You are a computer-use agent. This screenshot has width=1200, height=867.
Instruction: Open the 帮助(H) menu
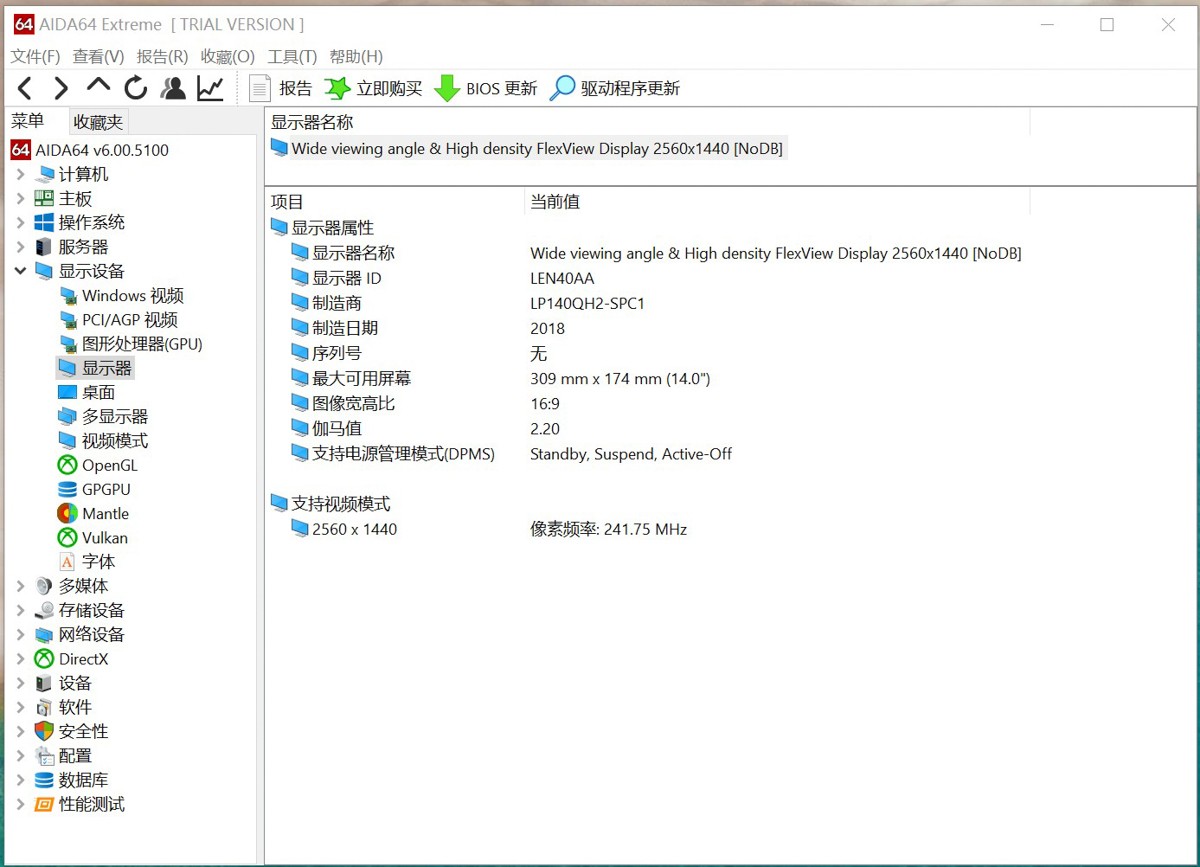[356, 57]
